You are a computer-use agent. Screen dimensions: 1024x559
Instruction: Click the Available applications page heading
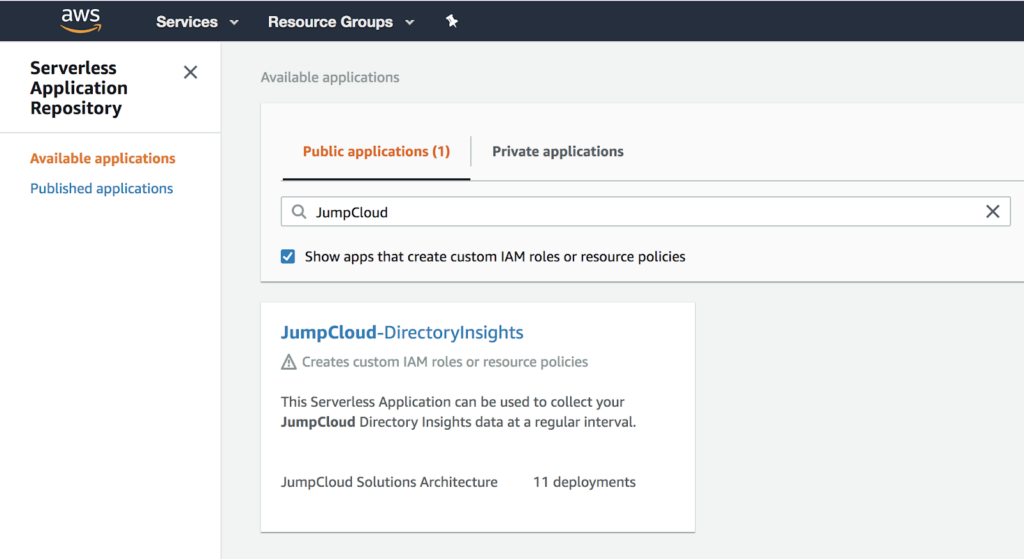tap(329, 77)
